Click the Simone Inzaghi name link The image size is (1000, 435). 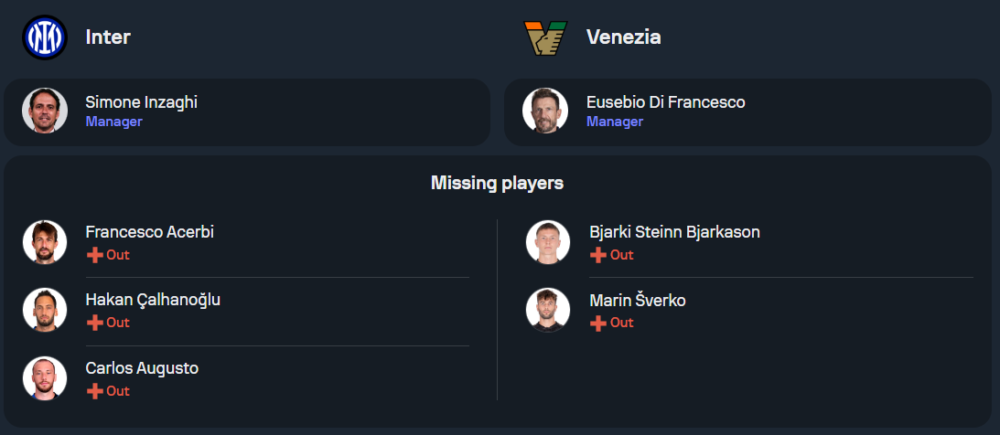(x=141, y=102)
